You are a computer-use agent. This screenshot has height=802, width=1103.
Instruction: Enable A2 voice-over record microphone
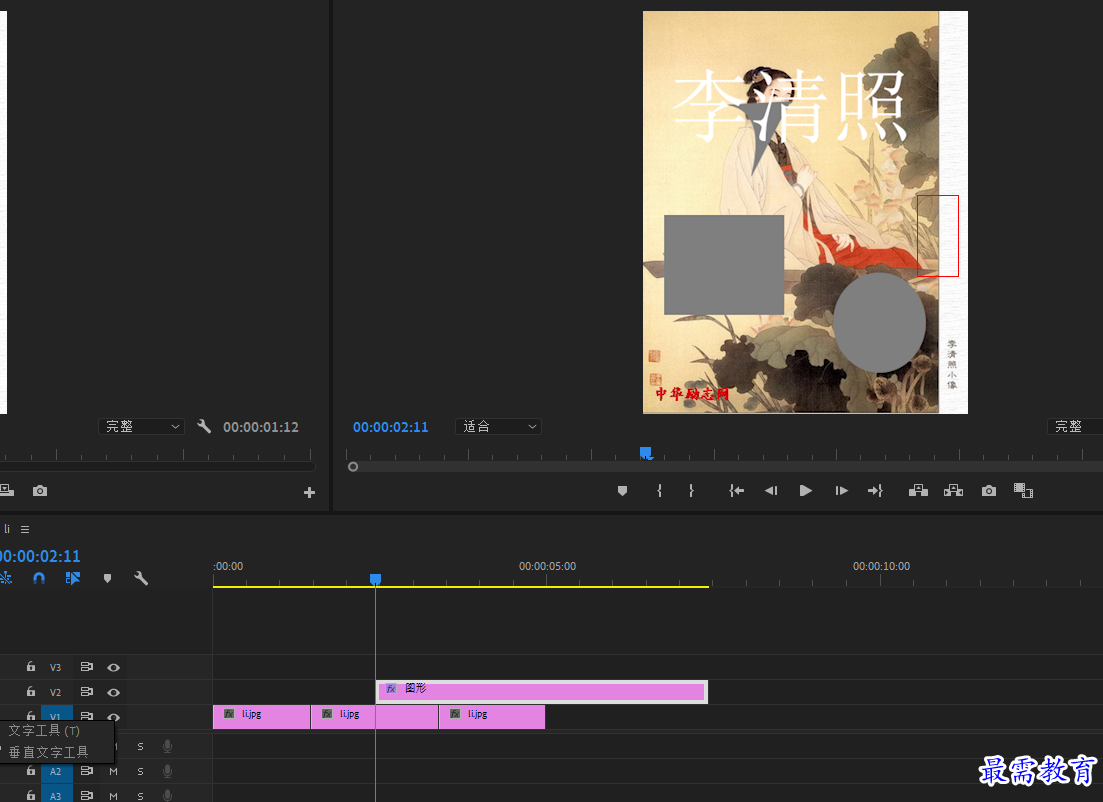pyautogui.click(x=167, y=771)
